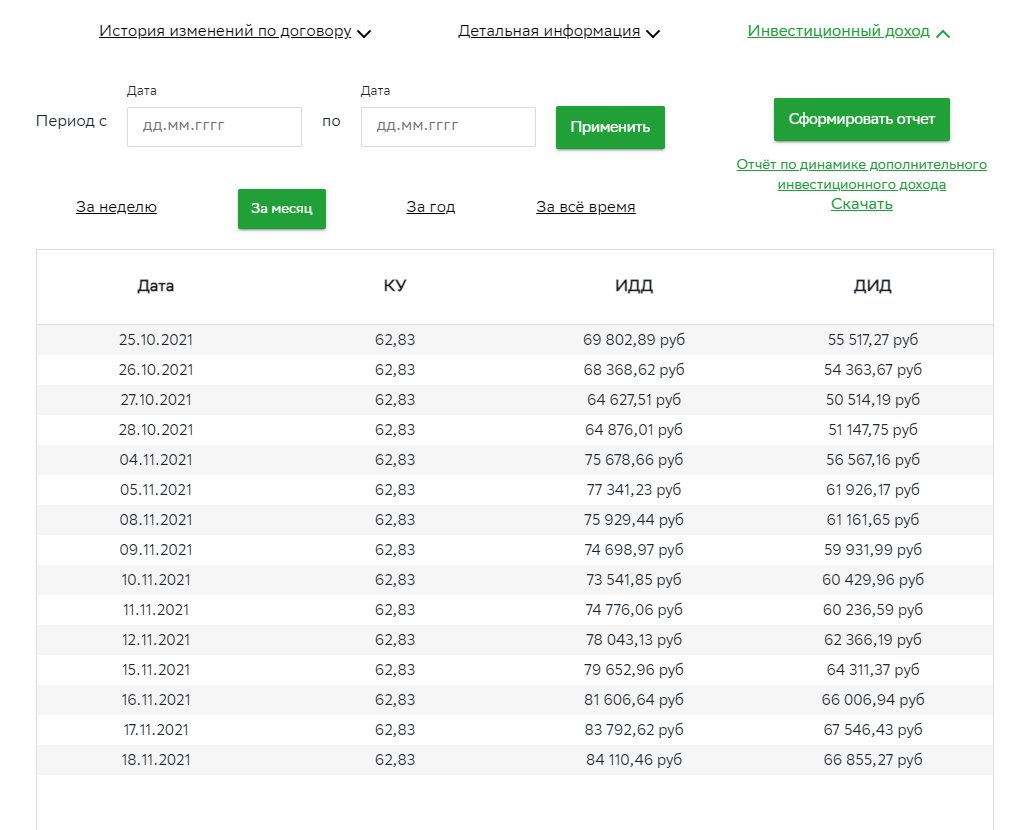Screen dimensions: 1033x830
Task: Click ДИД value 51 147,75 руб
Action: pos(873,430)
